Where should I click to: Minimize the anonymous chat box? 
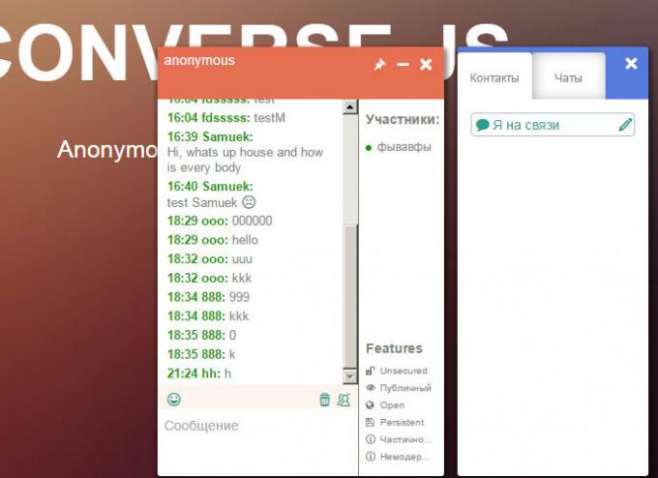pos(403,65)
